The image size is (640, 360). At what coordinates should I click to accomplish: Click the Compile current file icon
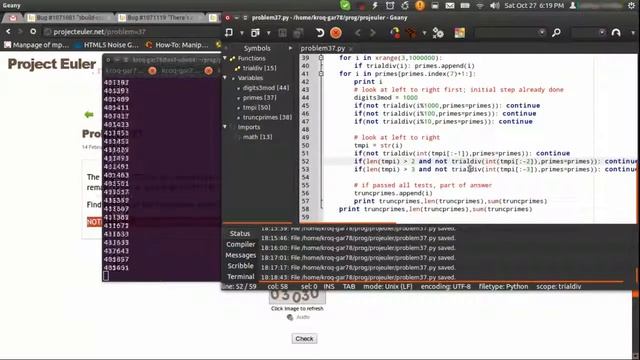(395, 33)
